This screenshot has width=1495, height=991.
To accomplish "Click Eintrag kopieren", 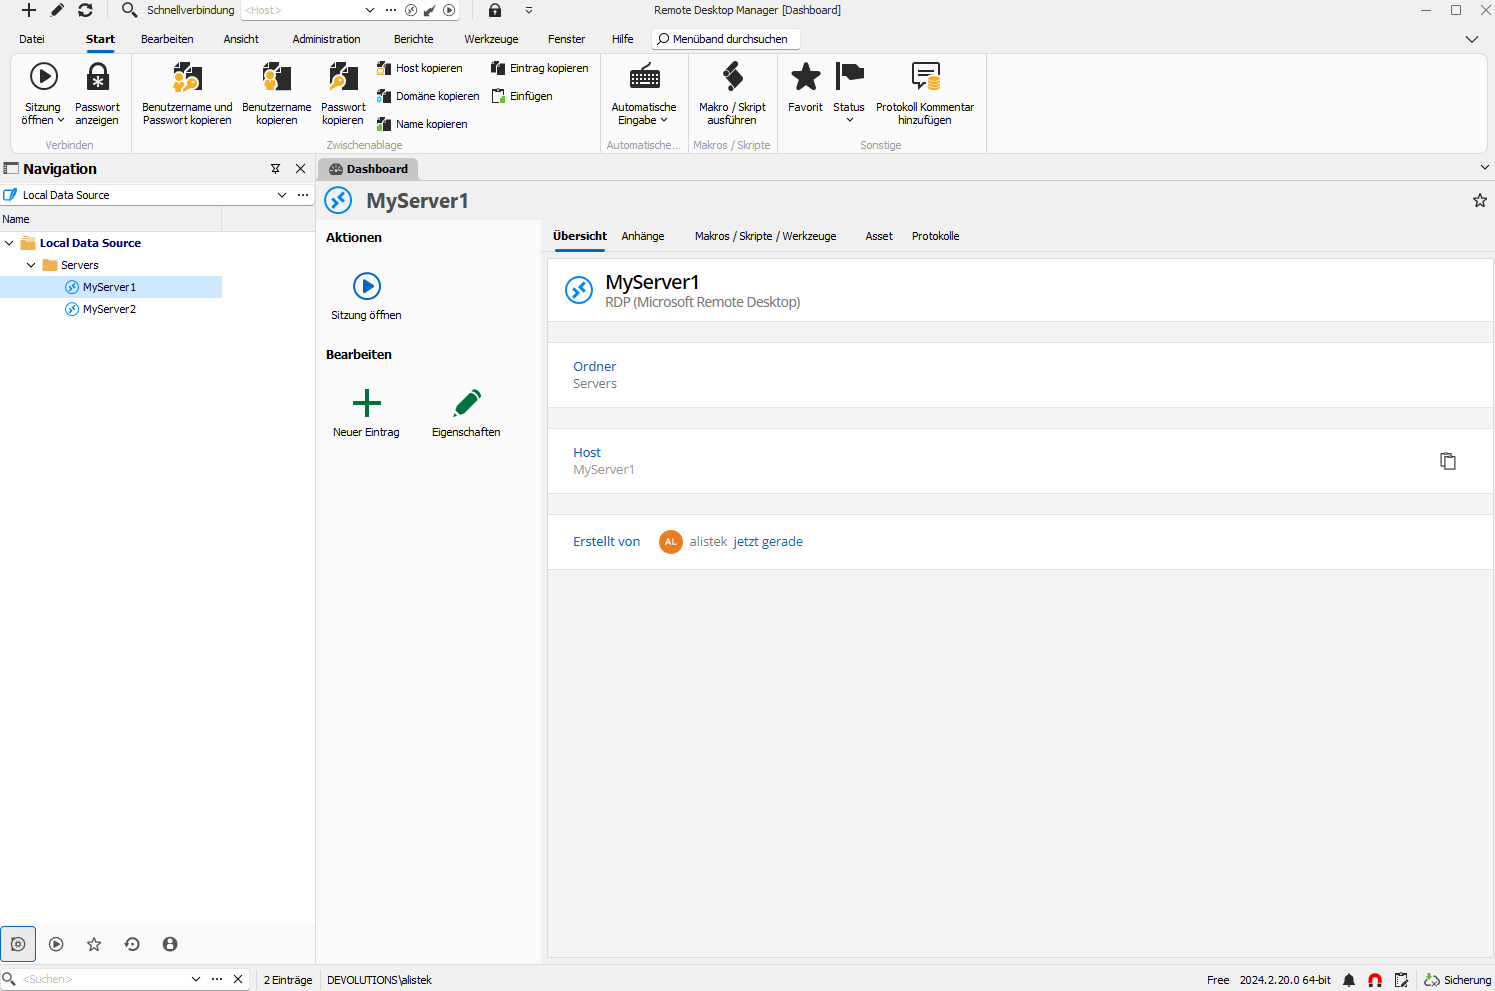I will pyautogui.click(x=540, y=68).
